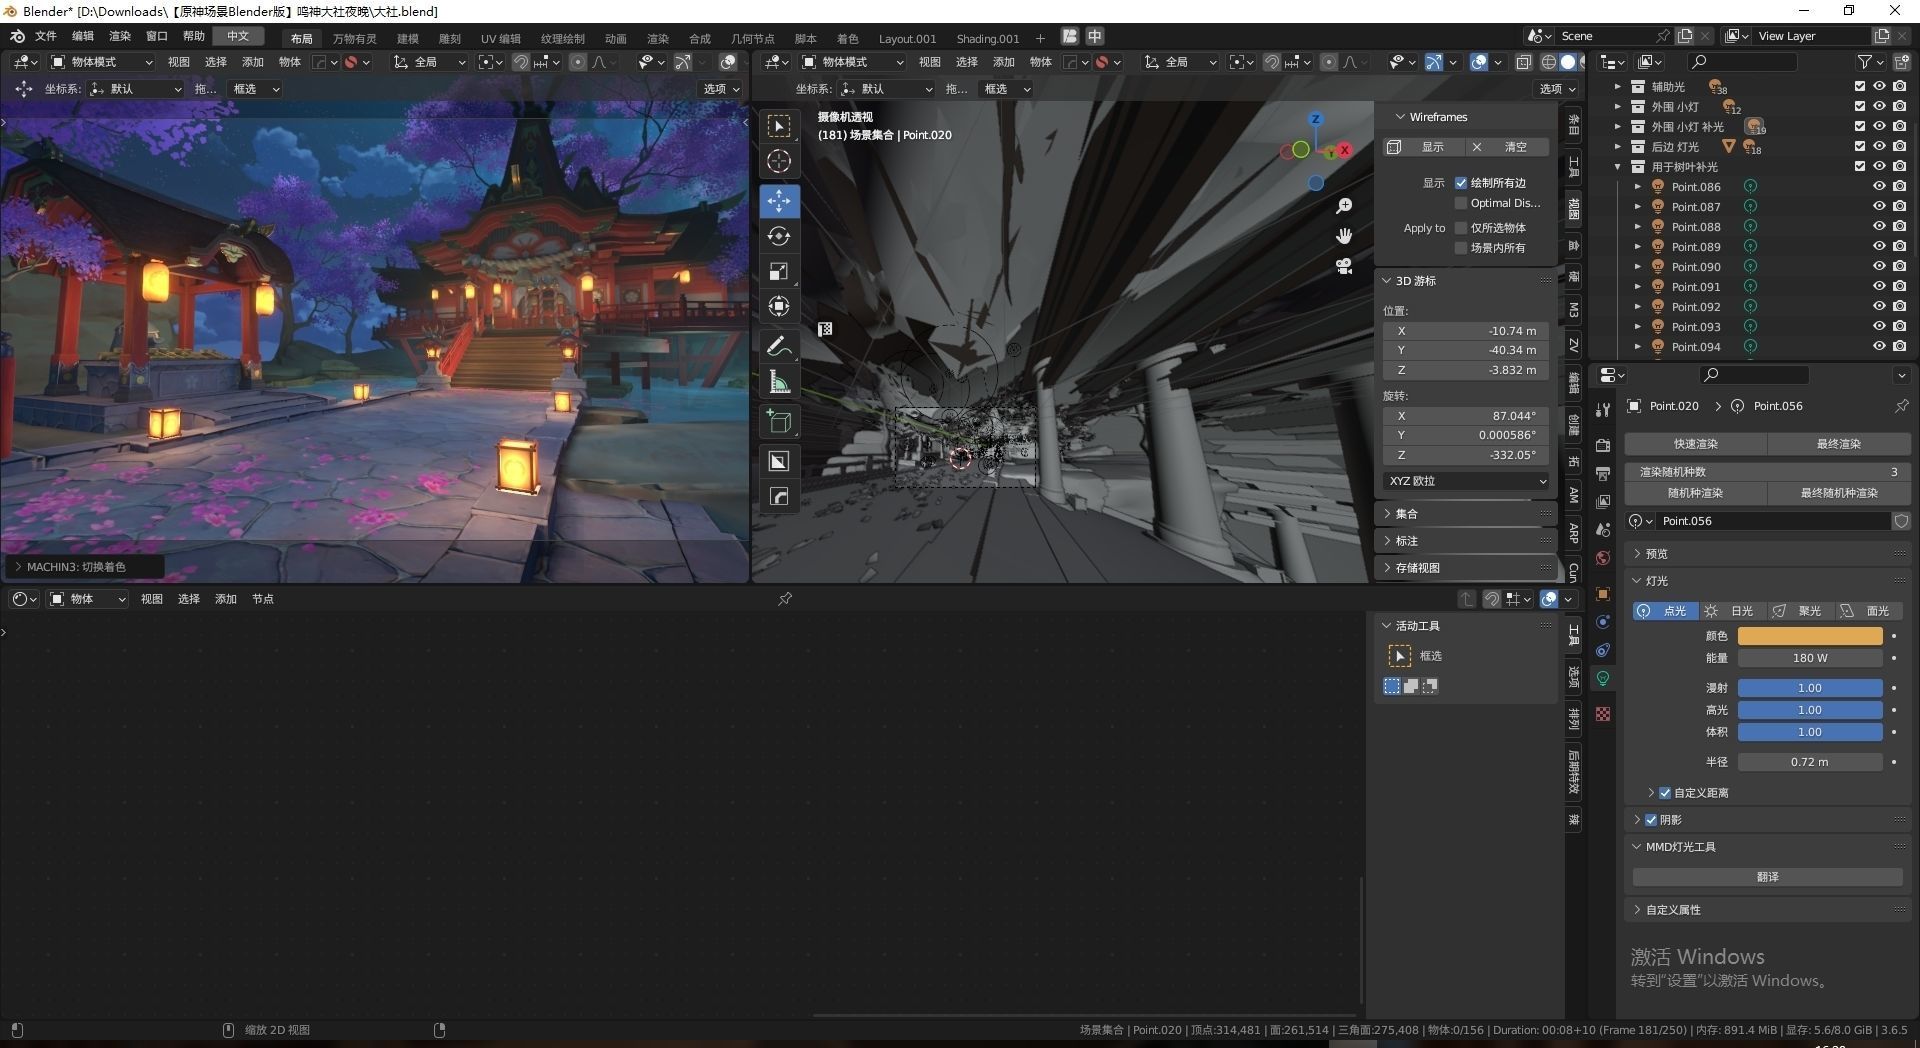Viewport: 1920px width, 1048px height.
Task: Toggle X-ray in the right viewport header
Action: click(1523, 62)
